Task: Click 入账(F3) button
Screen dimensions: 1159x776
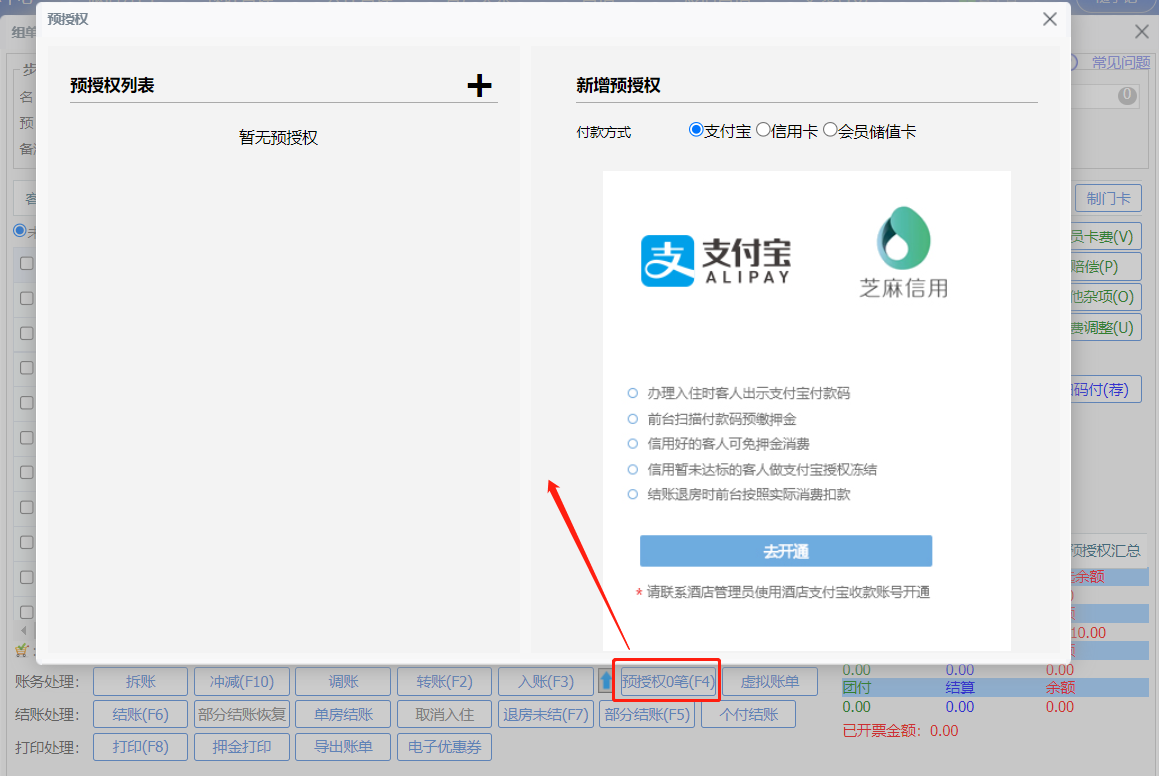Action: click(545, 681)
